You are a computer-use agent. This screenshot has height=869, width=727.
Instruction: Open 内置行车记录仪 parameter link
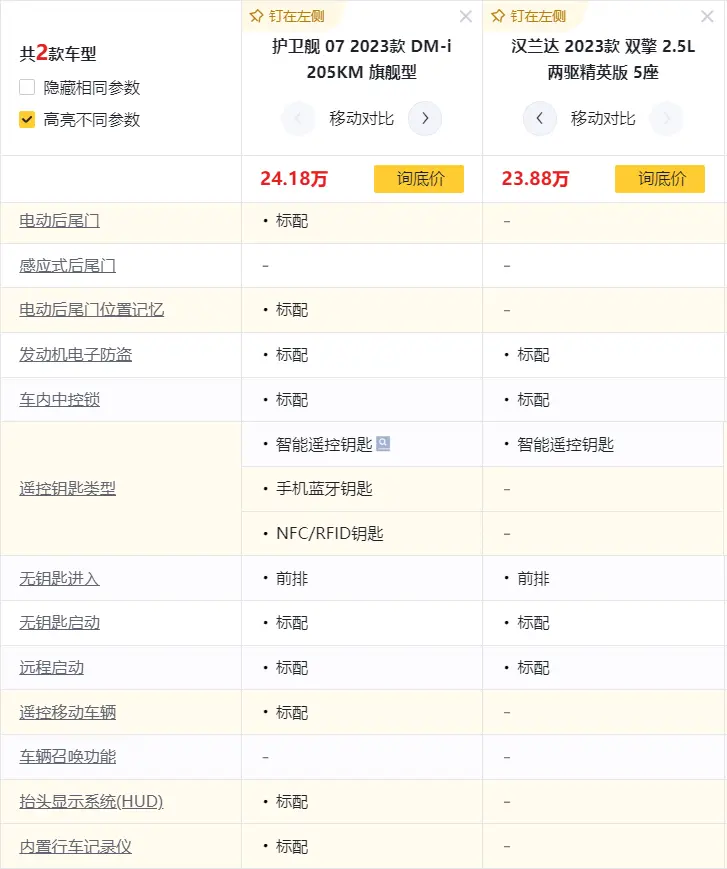pyautogui.click(x=76, y=847)
